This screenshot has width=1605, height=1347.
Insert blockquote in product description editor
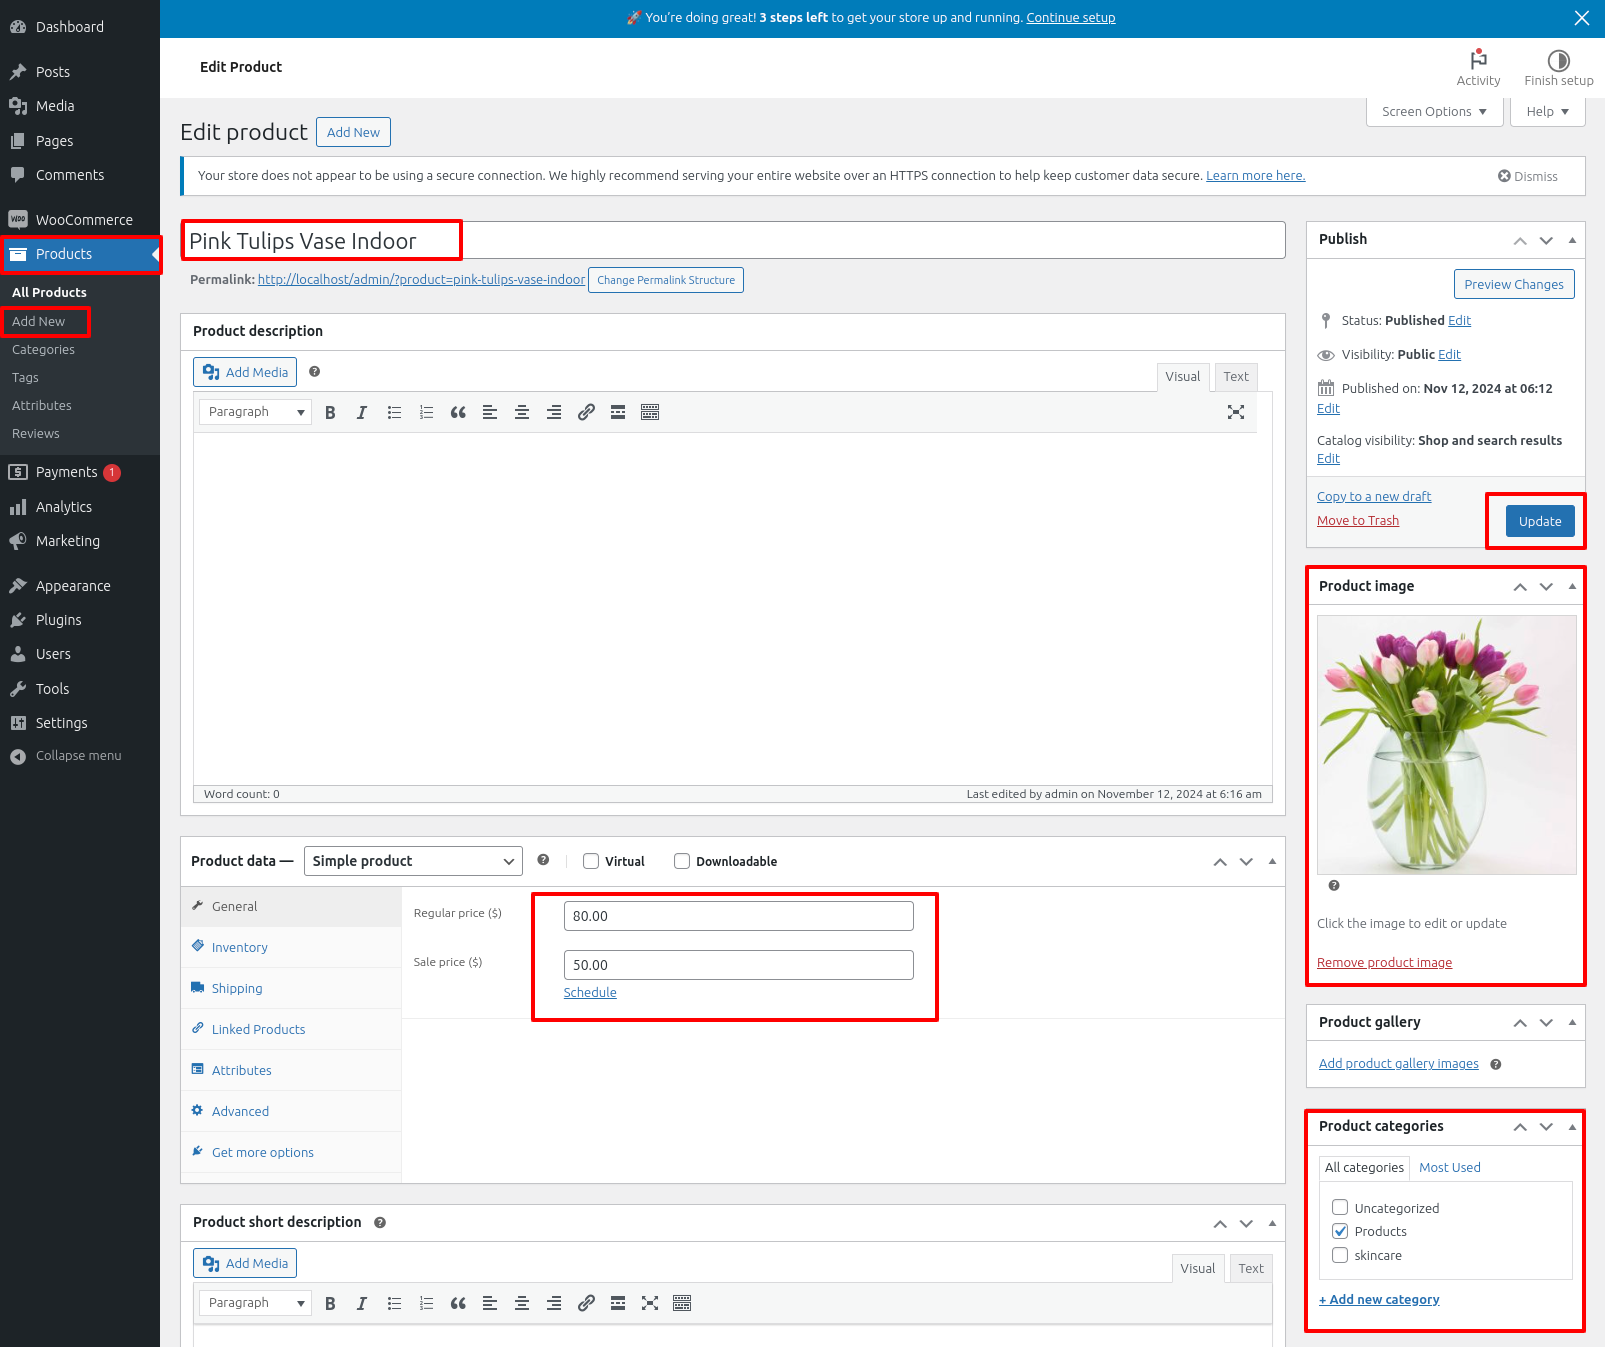tap(458, 412)
